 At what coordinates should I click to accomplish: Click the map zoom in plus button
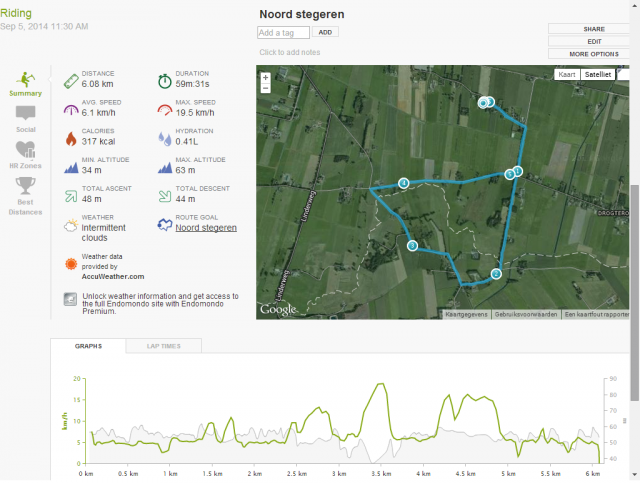(265, 78)
